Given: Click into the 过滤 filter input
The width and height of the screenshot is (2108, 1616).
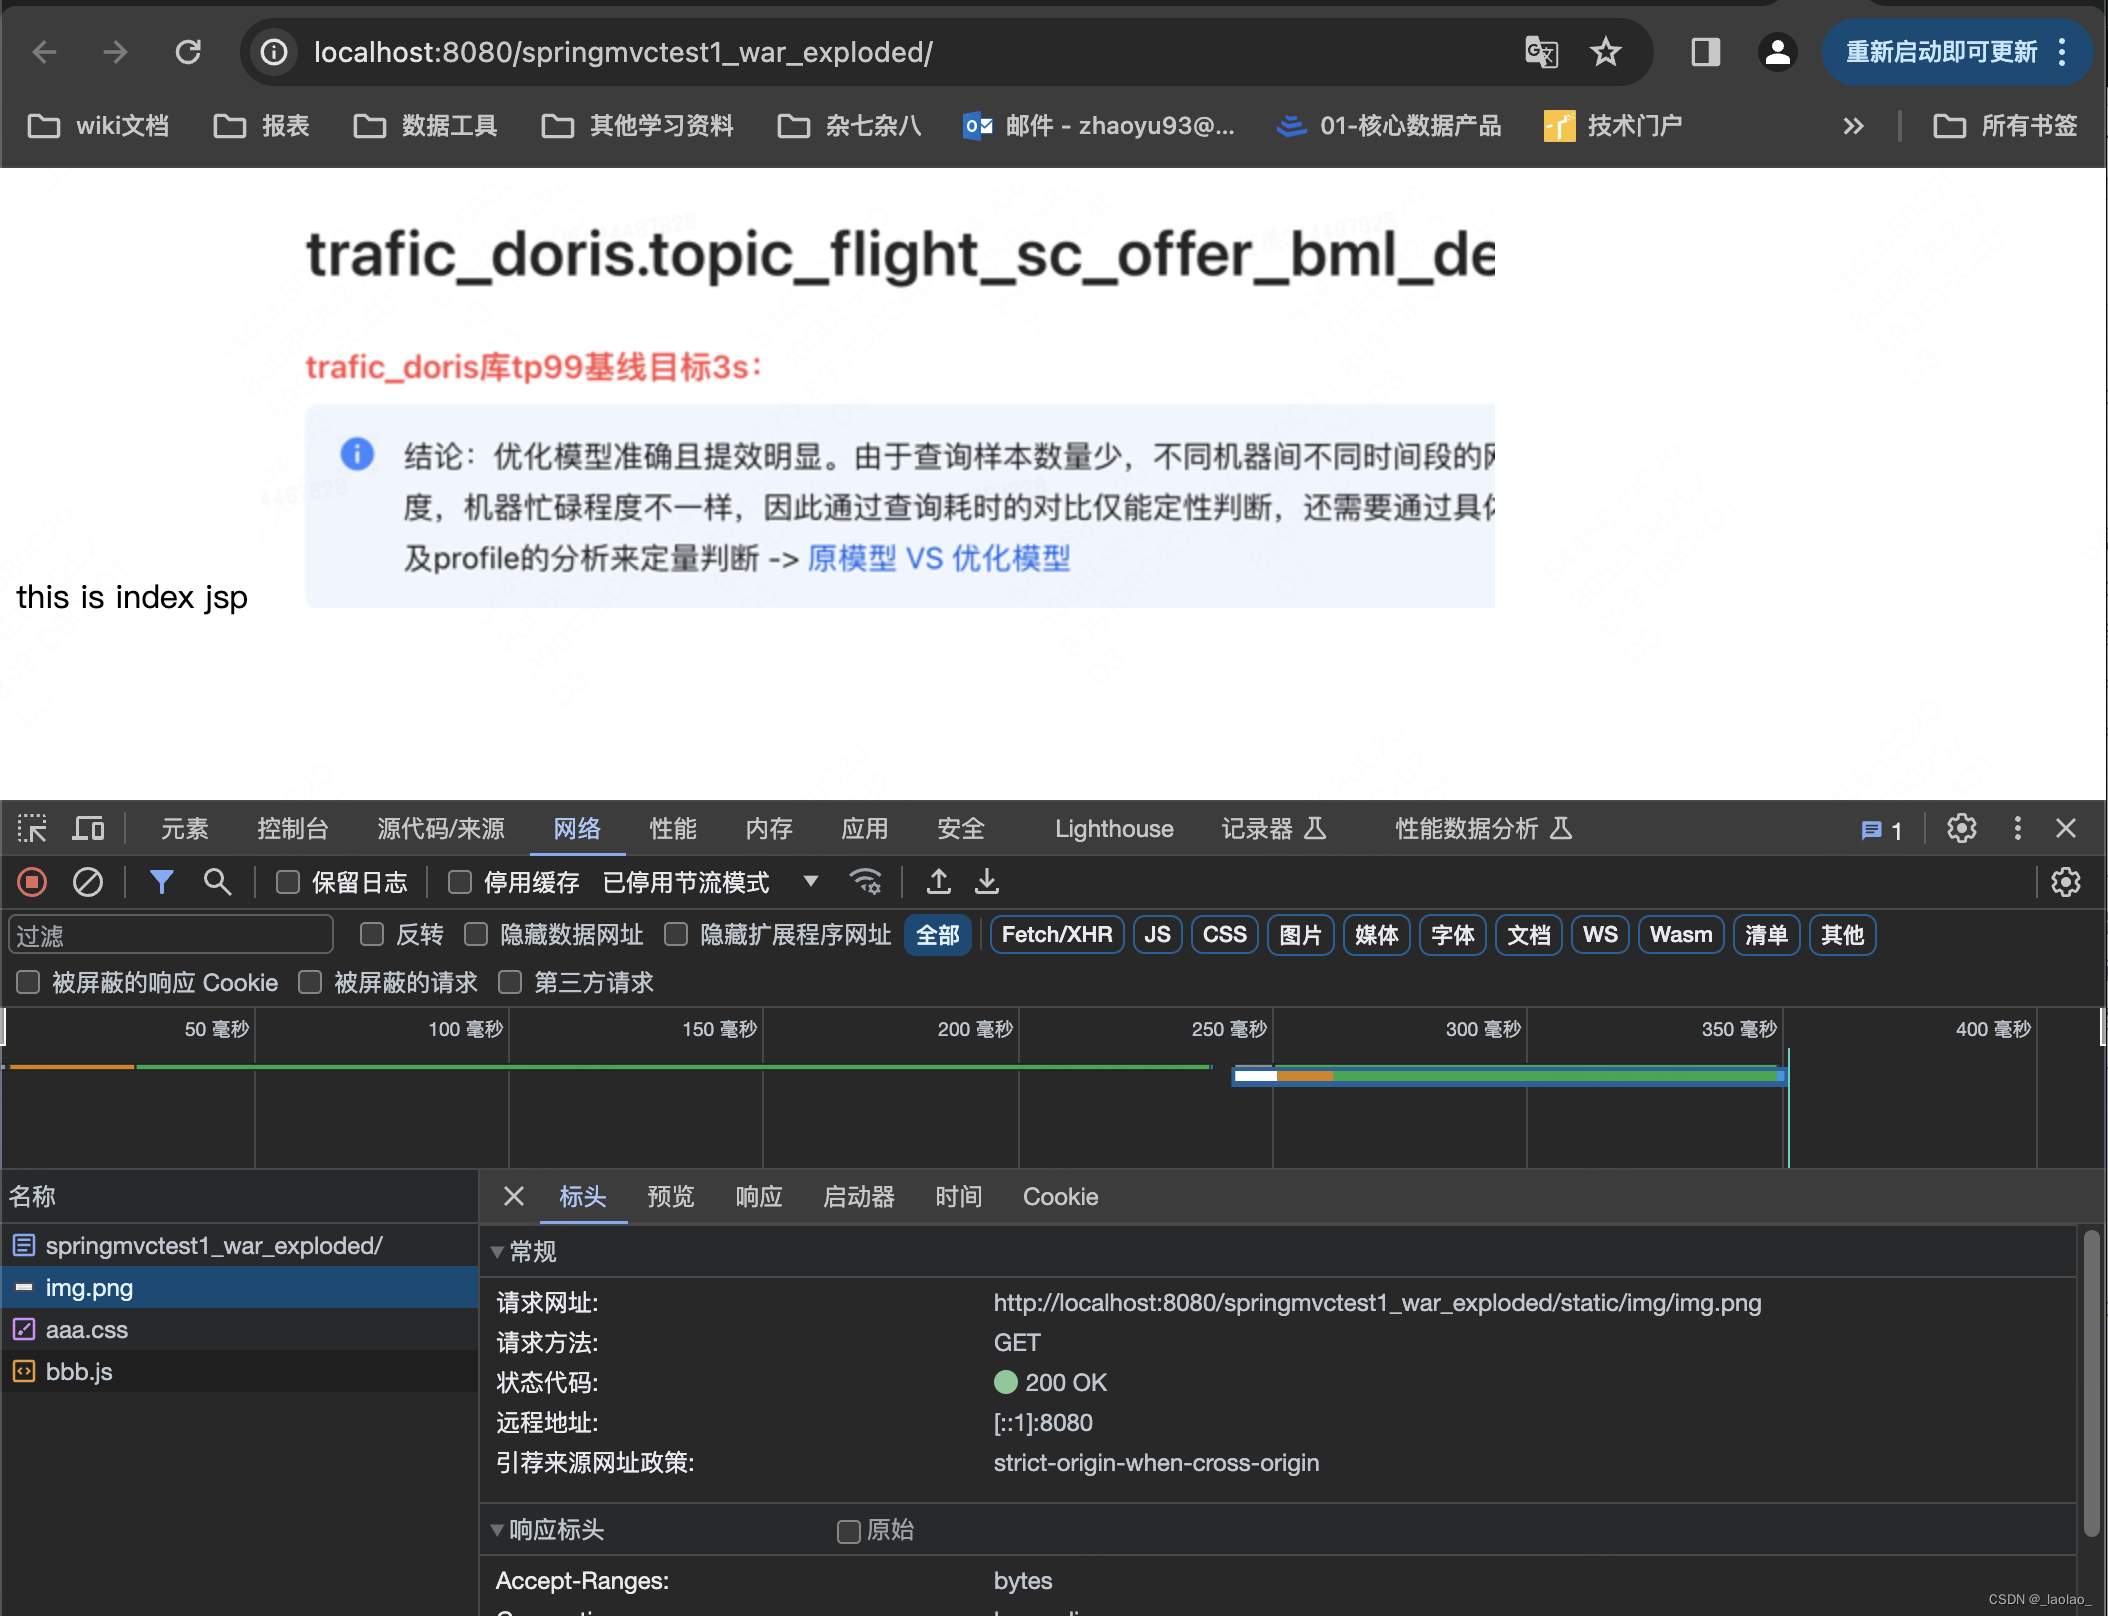Looking at the screenshot, I should click(x=170, y=935).
